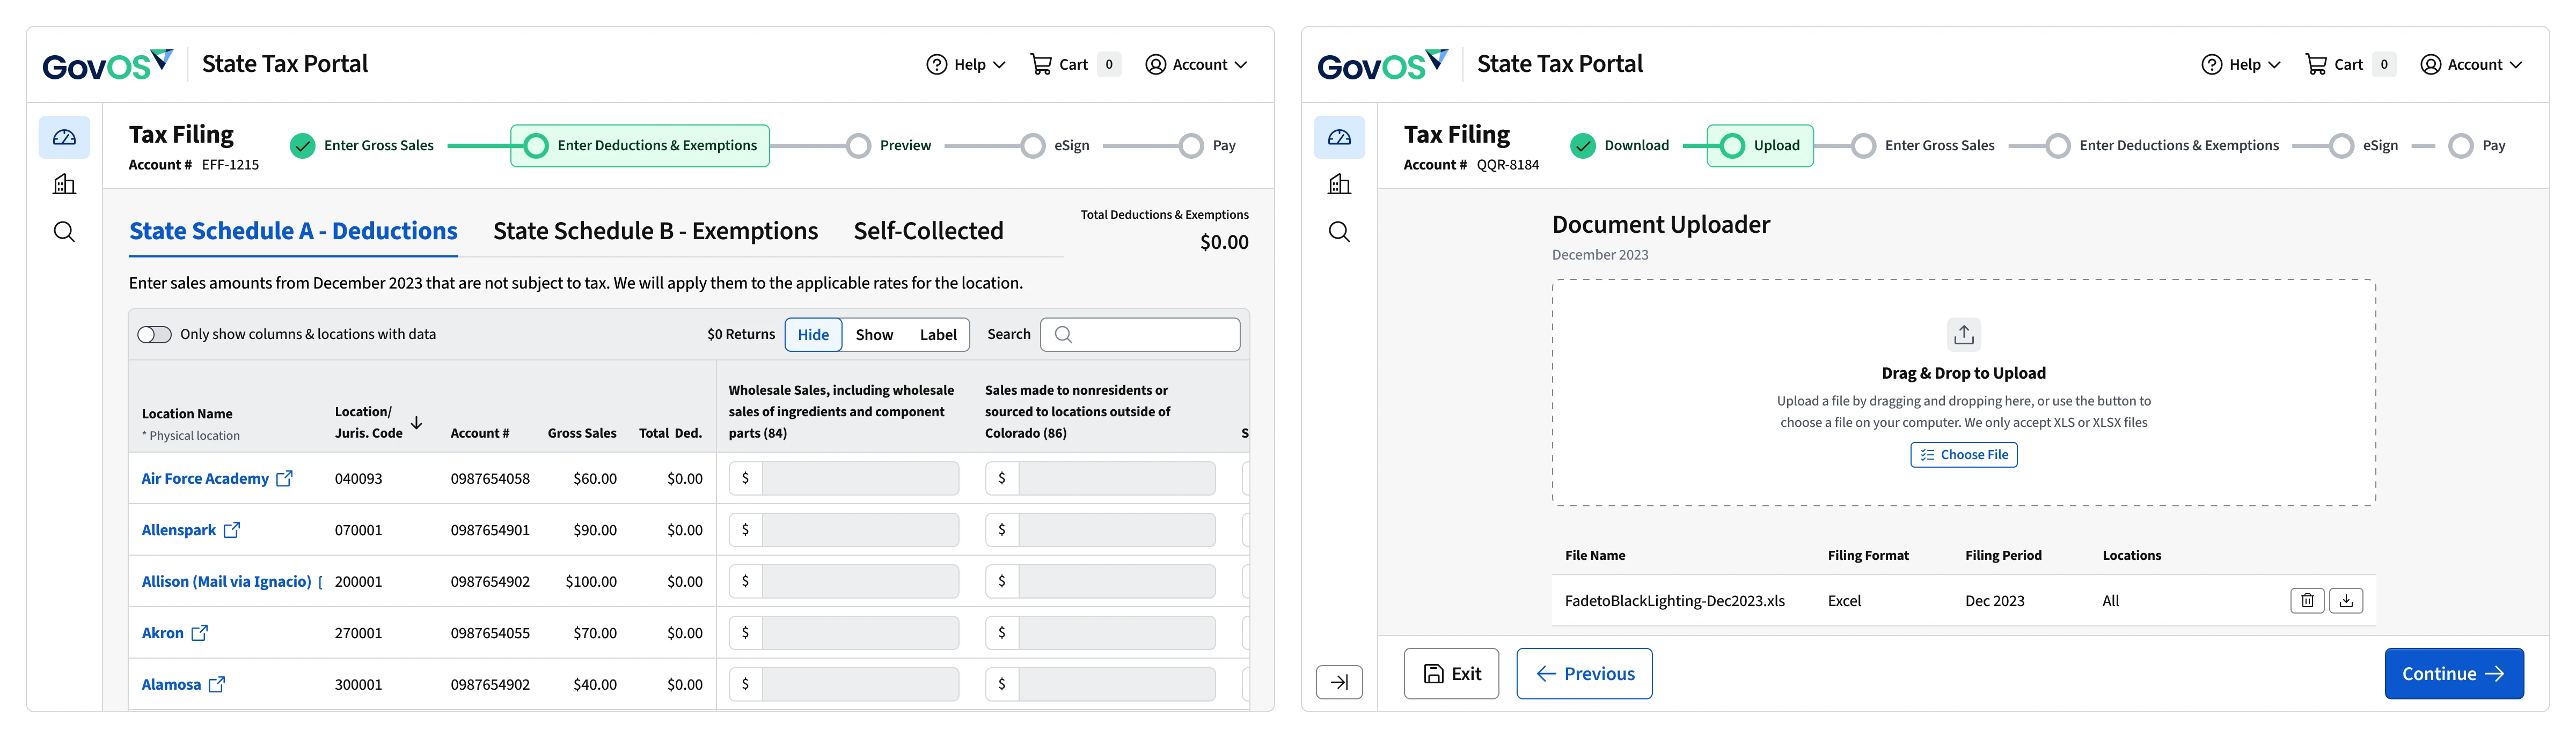Select Show option for $0 Returns
2576x738 pixels.
874,334
